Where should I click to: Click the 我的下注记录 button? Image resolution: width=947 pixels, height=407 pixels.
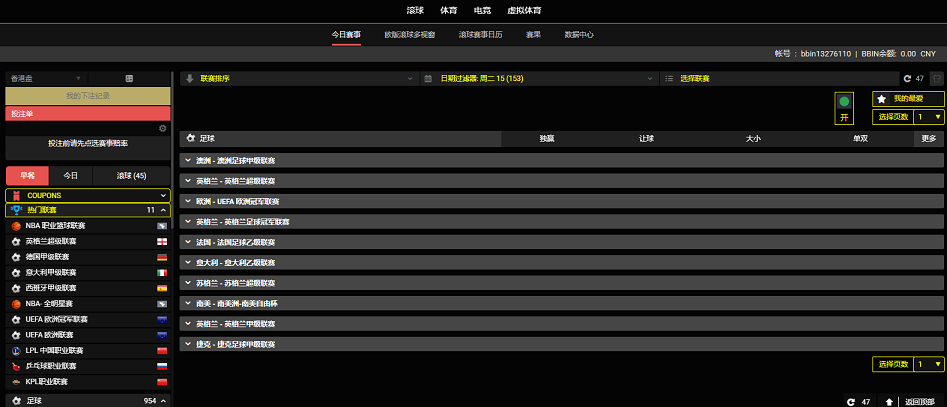coord(88,95)
